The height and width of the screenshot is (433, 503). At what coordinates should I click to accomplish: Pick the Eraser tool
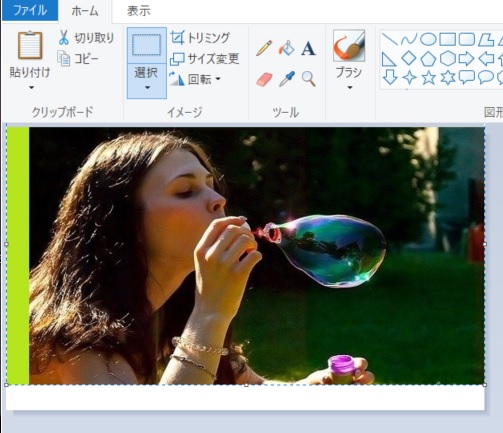pyautogui.click(x=264, y=79)
